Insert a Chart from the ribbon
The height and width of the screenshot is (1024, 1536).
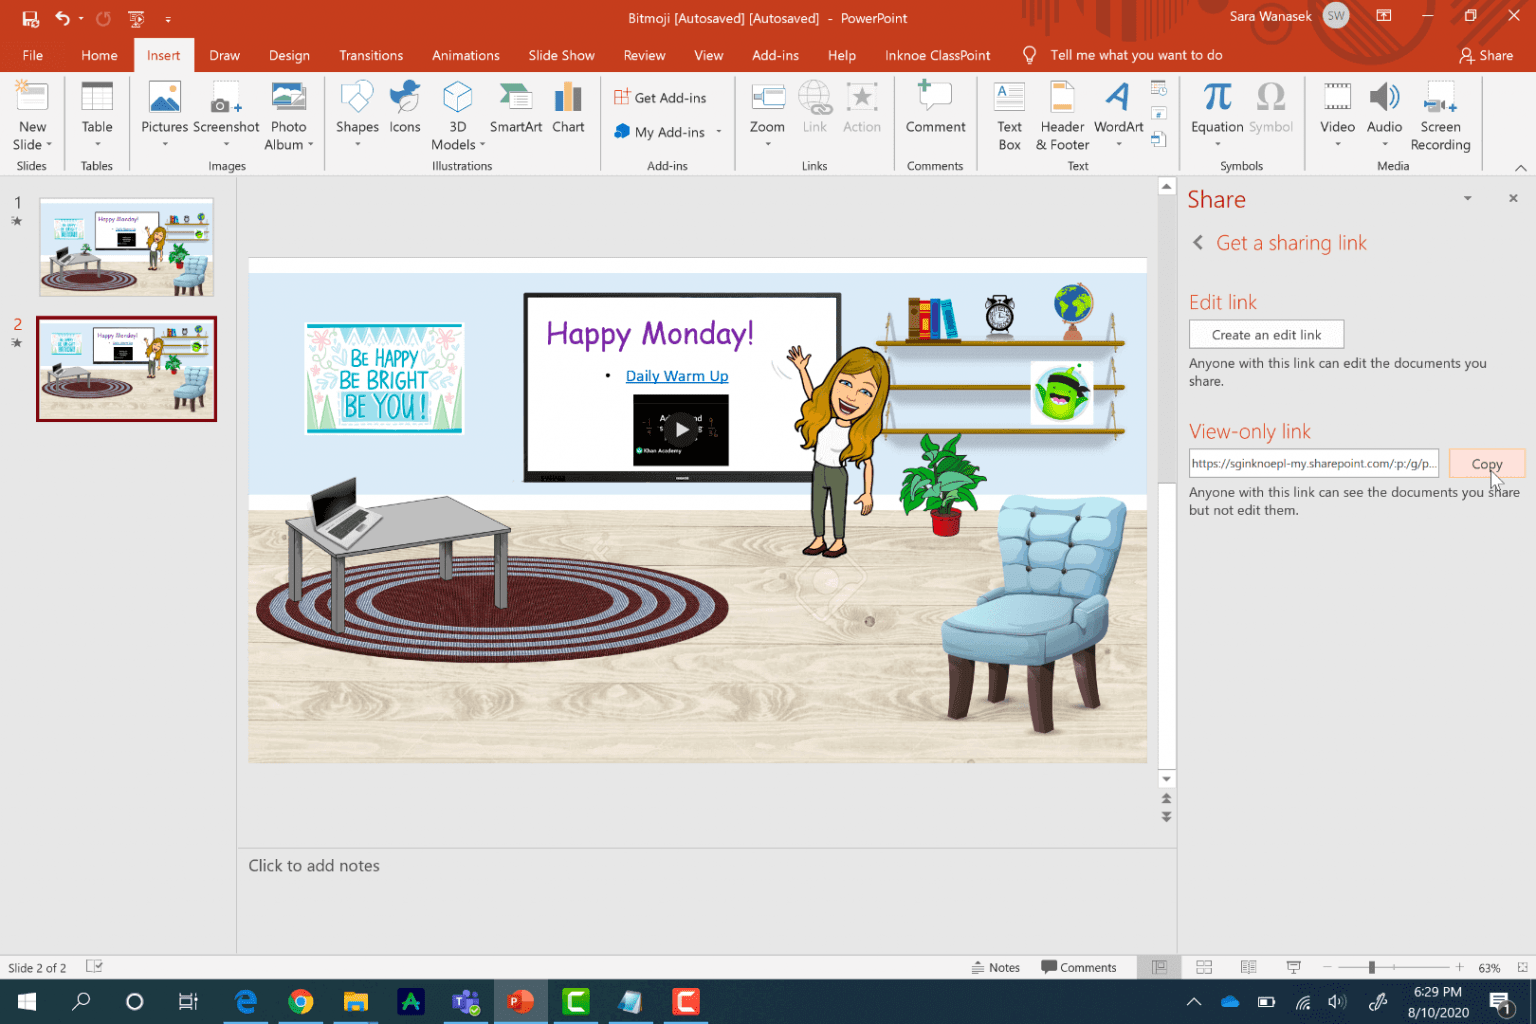click(x=568, y=110)
